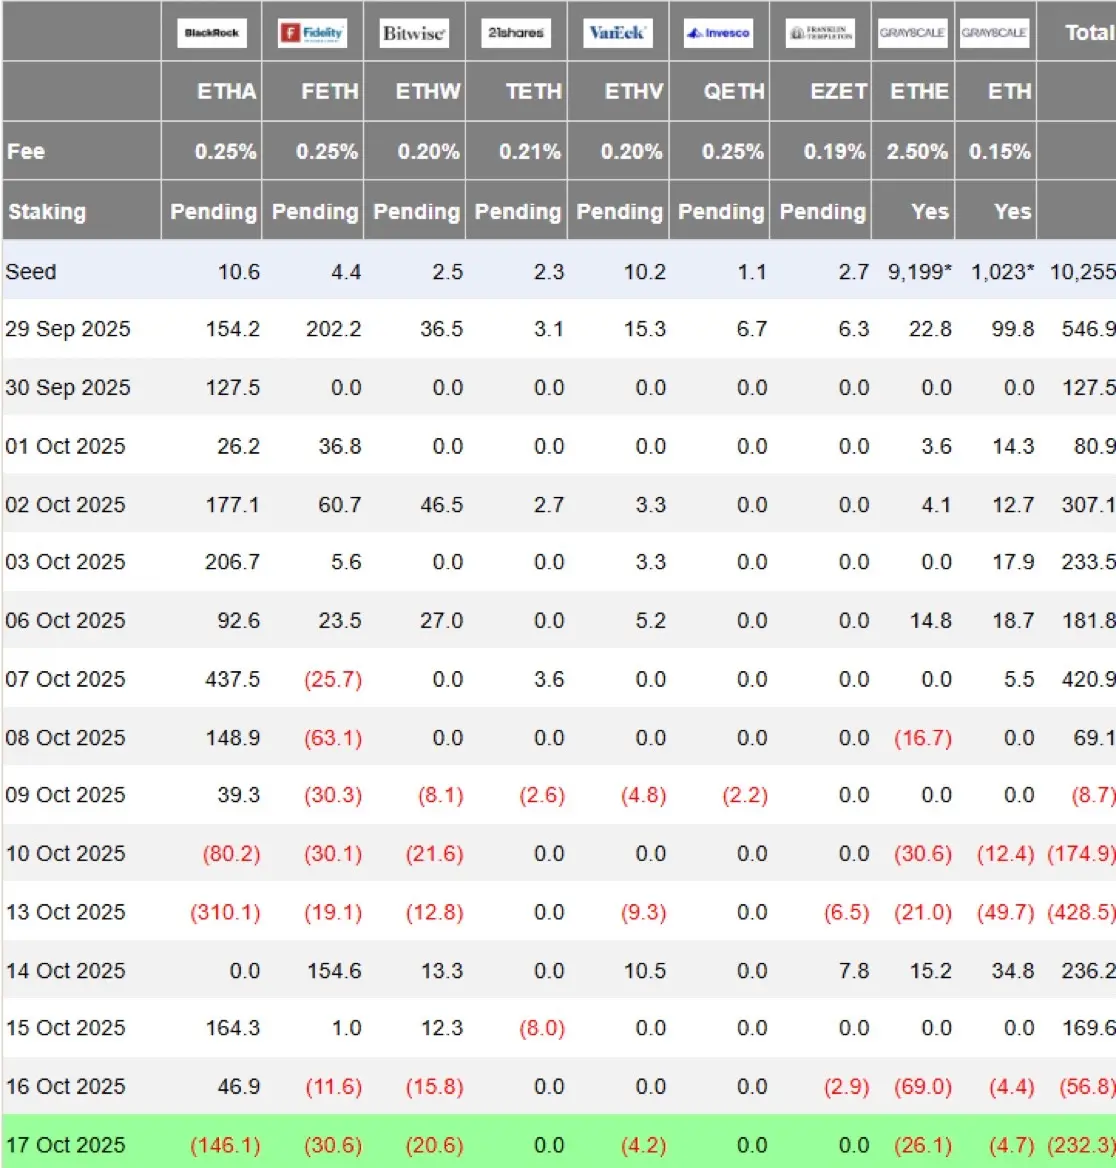
Task: Click the 10 Oct 2025 date
Action: 66,853
